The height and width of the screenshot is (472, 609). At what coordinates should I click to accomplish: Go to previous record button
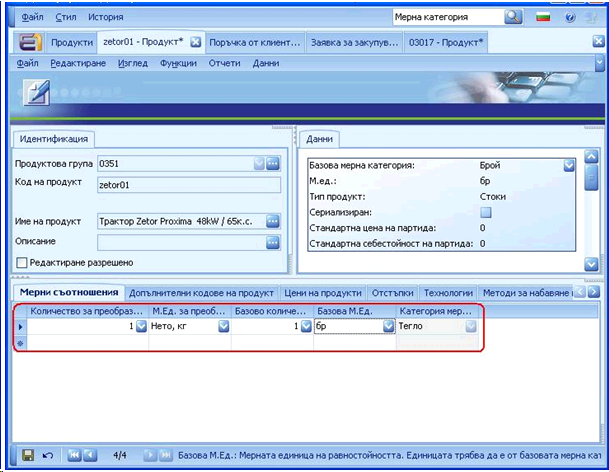(90, 455)
